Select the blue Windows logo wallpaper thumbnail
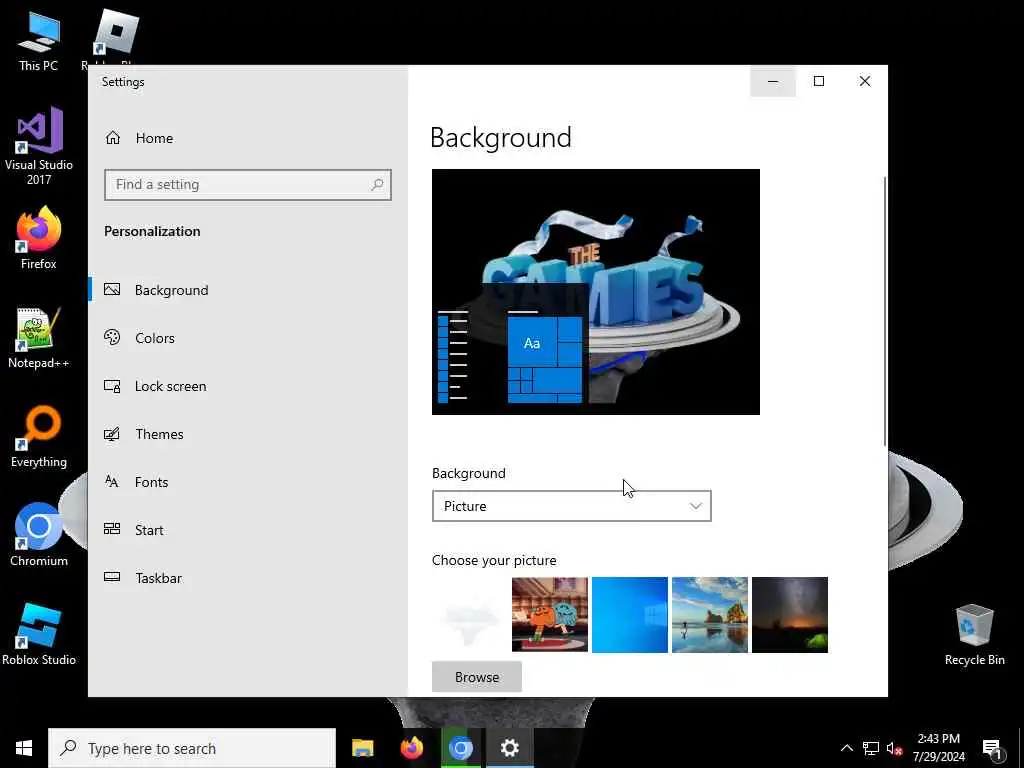1024x768 pixels. (x=630, y=615)
